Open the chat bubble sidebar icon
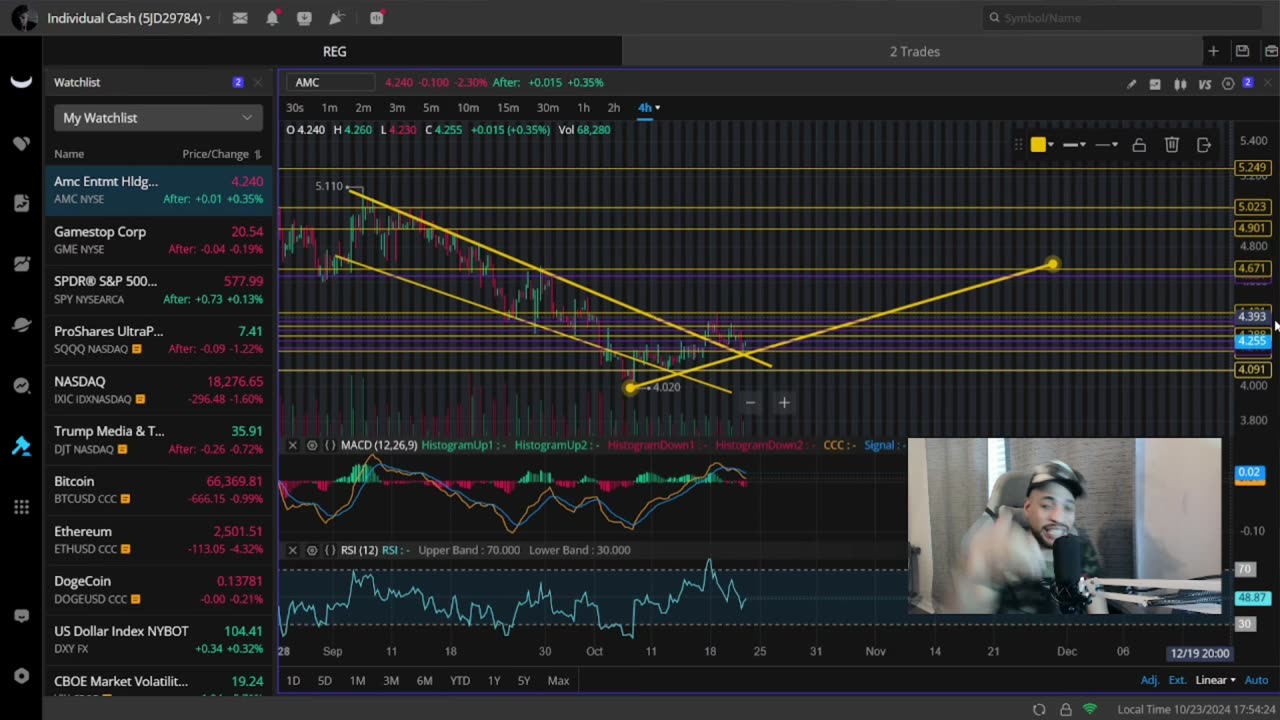1280x720 pixels. click(x=21, y=616)
